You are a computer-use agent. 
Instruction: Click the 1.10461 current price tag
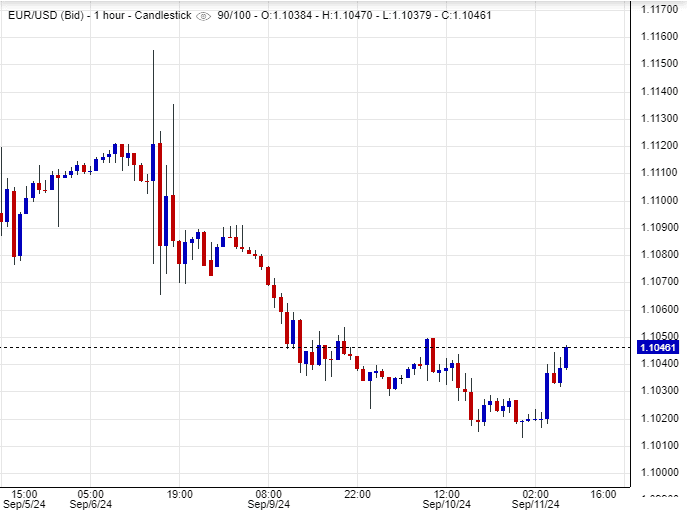(x=660, y=347)
